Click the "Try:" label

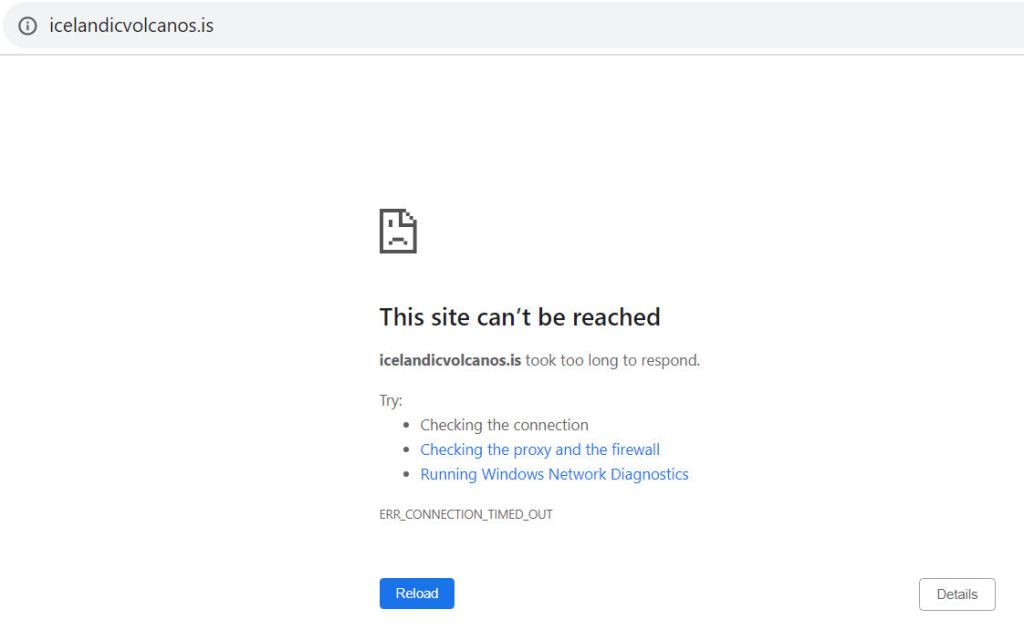tap(391, 400)
